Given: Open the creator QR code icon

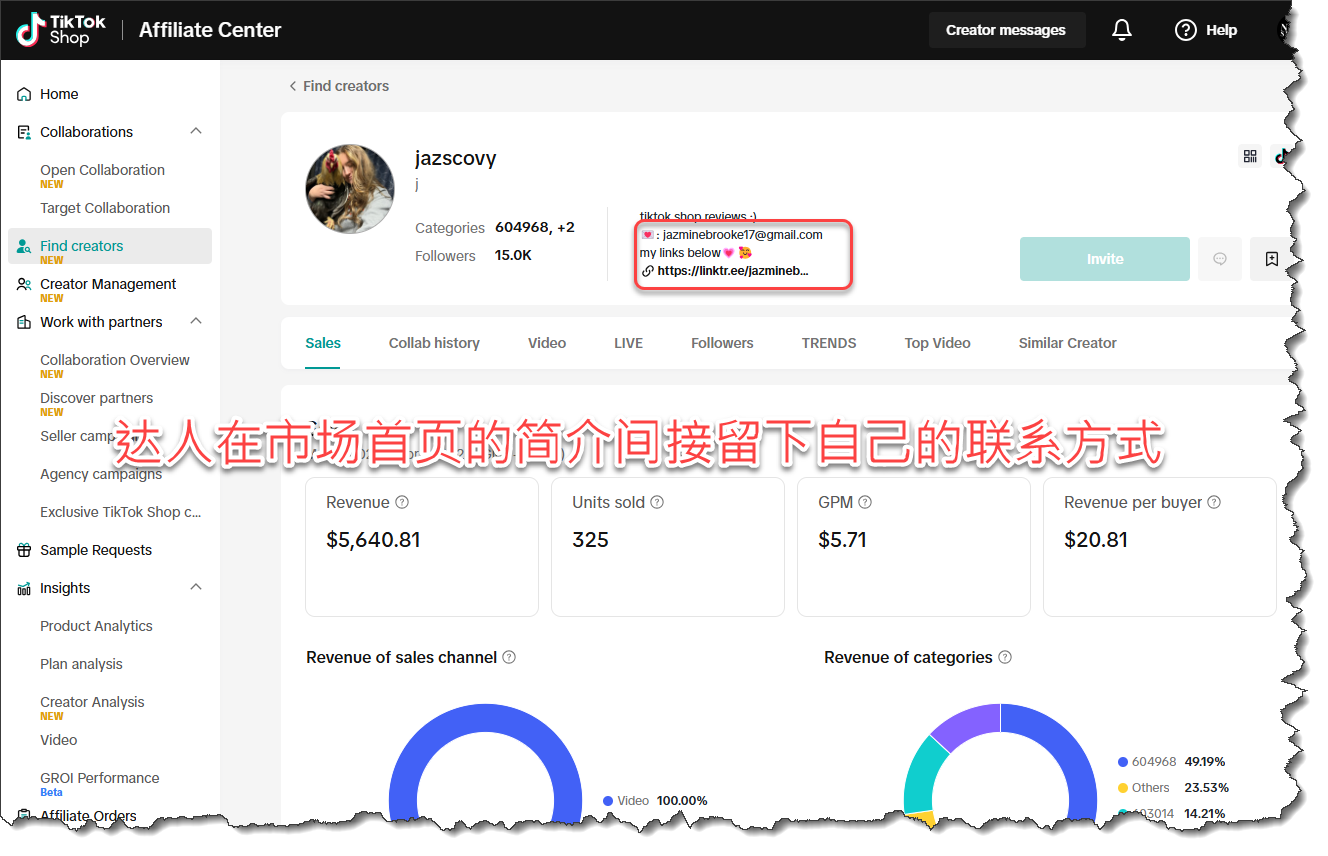Looking at the screenshot, I should point(1250,156).
